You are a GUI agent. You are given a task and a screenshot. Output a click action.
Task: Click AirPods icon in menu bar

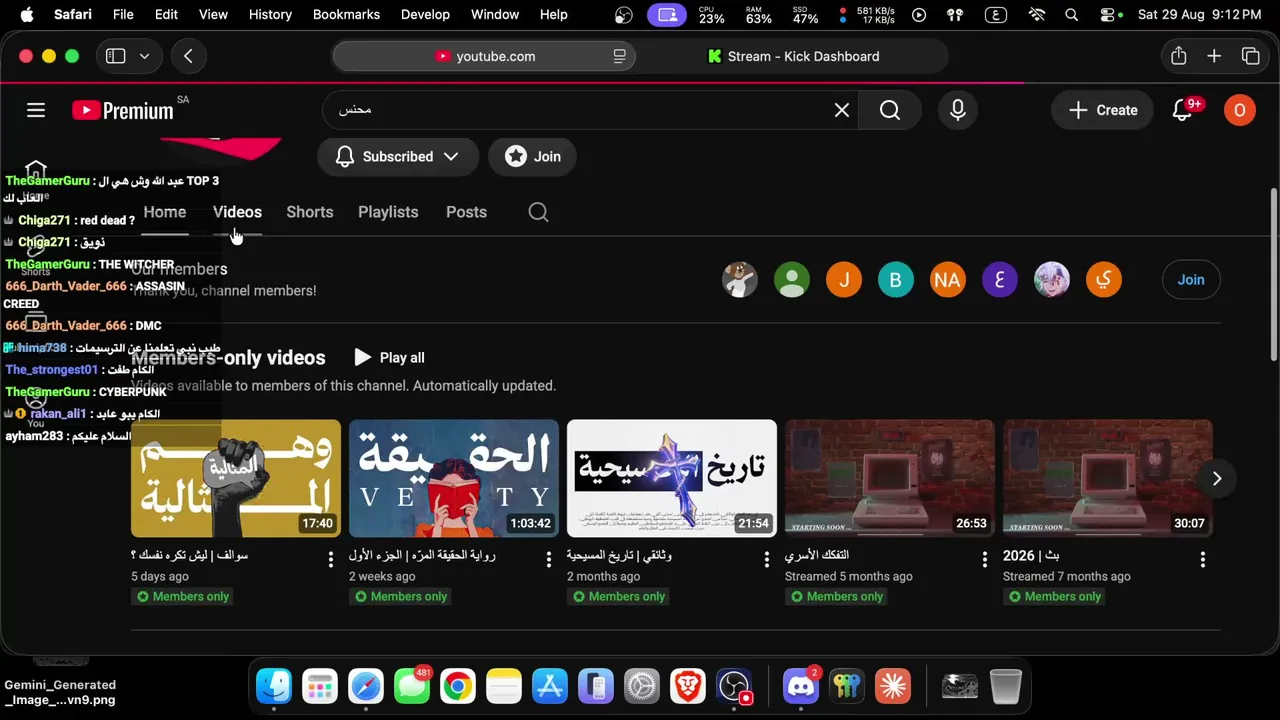tap(955, 15)
